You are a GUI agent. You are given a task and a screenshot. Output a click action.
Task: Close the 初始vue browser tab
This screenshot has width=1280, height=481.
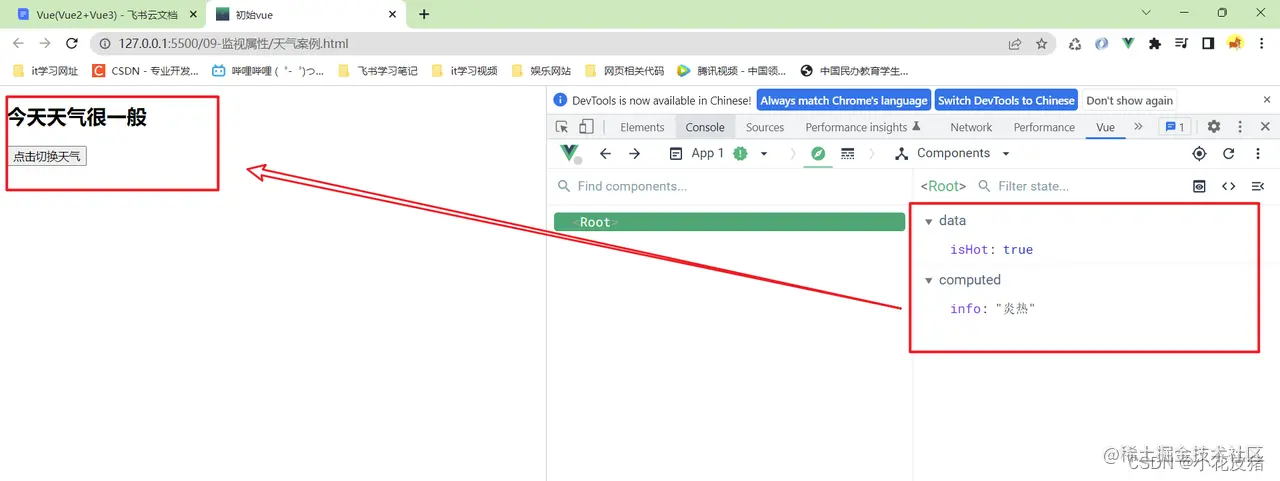click(x=392, y=14)
